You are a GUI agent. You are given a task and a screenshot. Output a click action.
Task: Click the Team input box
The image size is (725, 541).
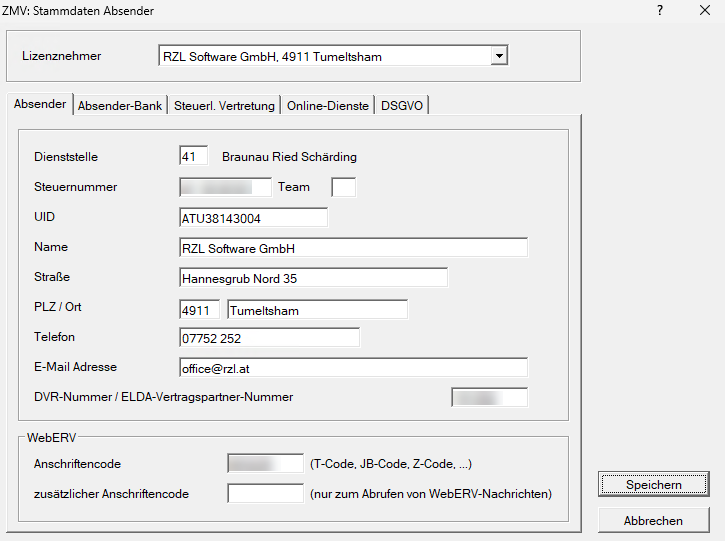click(x=343, y=187)
